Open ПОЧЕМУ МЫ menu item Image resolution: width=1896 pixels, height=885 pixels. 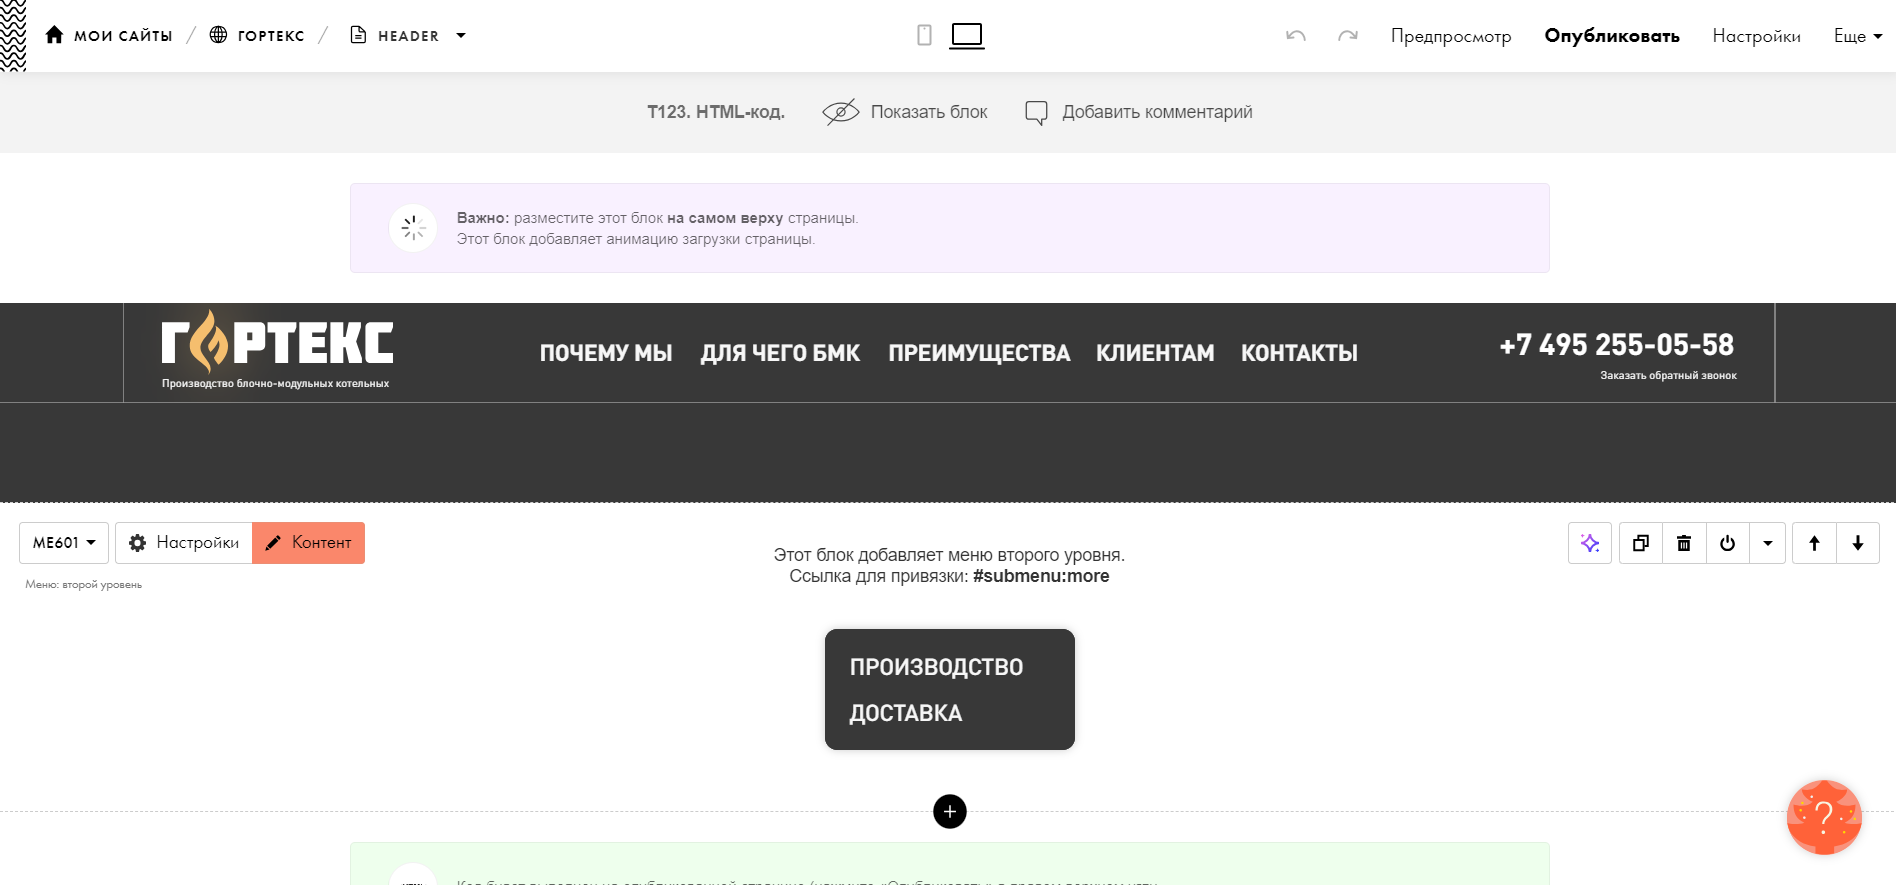(606, 353)
